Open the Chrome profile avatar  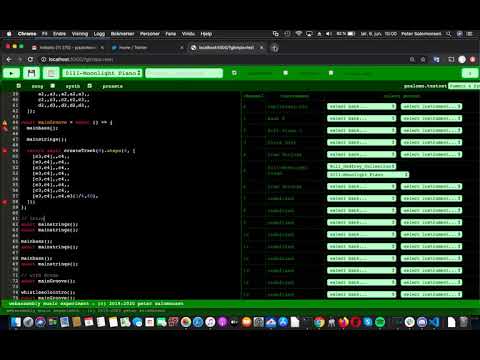462,59
